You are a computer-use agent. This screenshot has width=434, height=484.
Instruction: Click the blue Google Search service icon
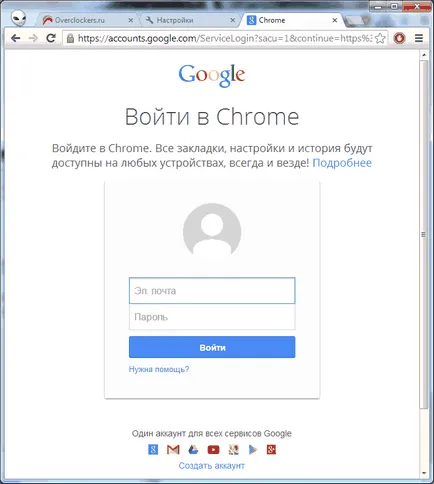(x=153, y=450)
